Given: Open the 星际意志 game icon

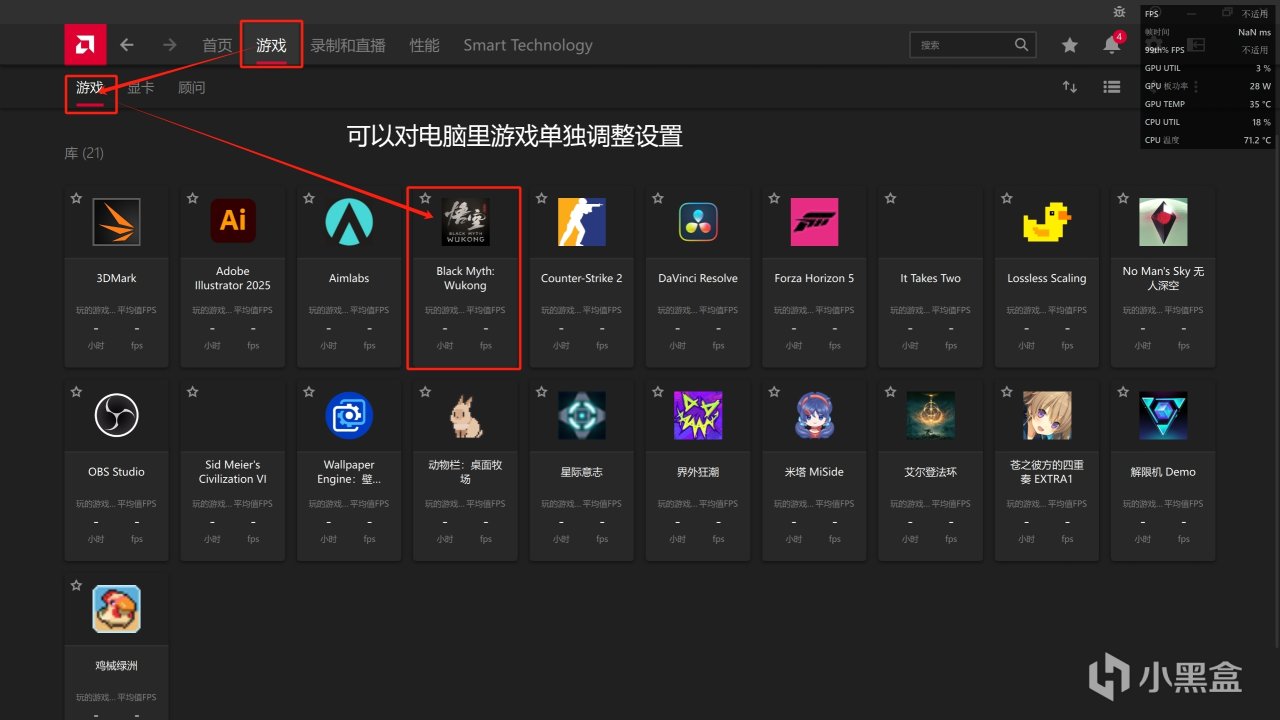Looking at the screenshot, I should pos(581,415).
